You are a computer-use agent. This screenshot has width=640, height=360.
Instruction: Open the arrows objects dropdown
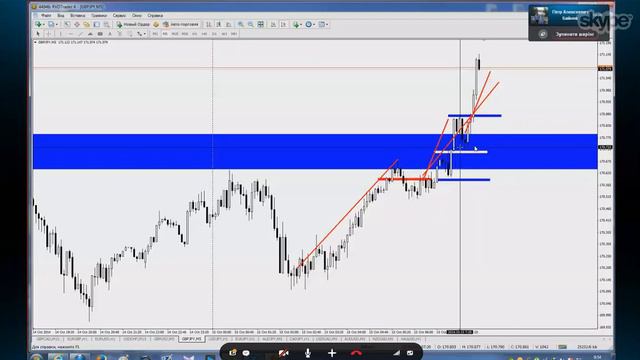pos(144,34)
